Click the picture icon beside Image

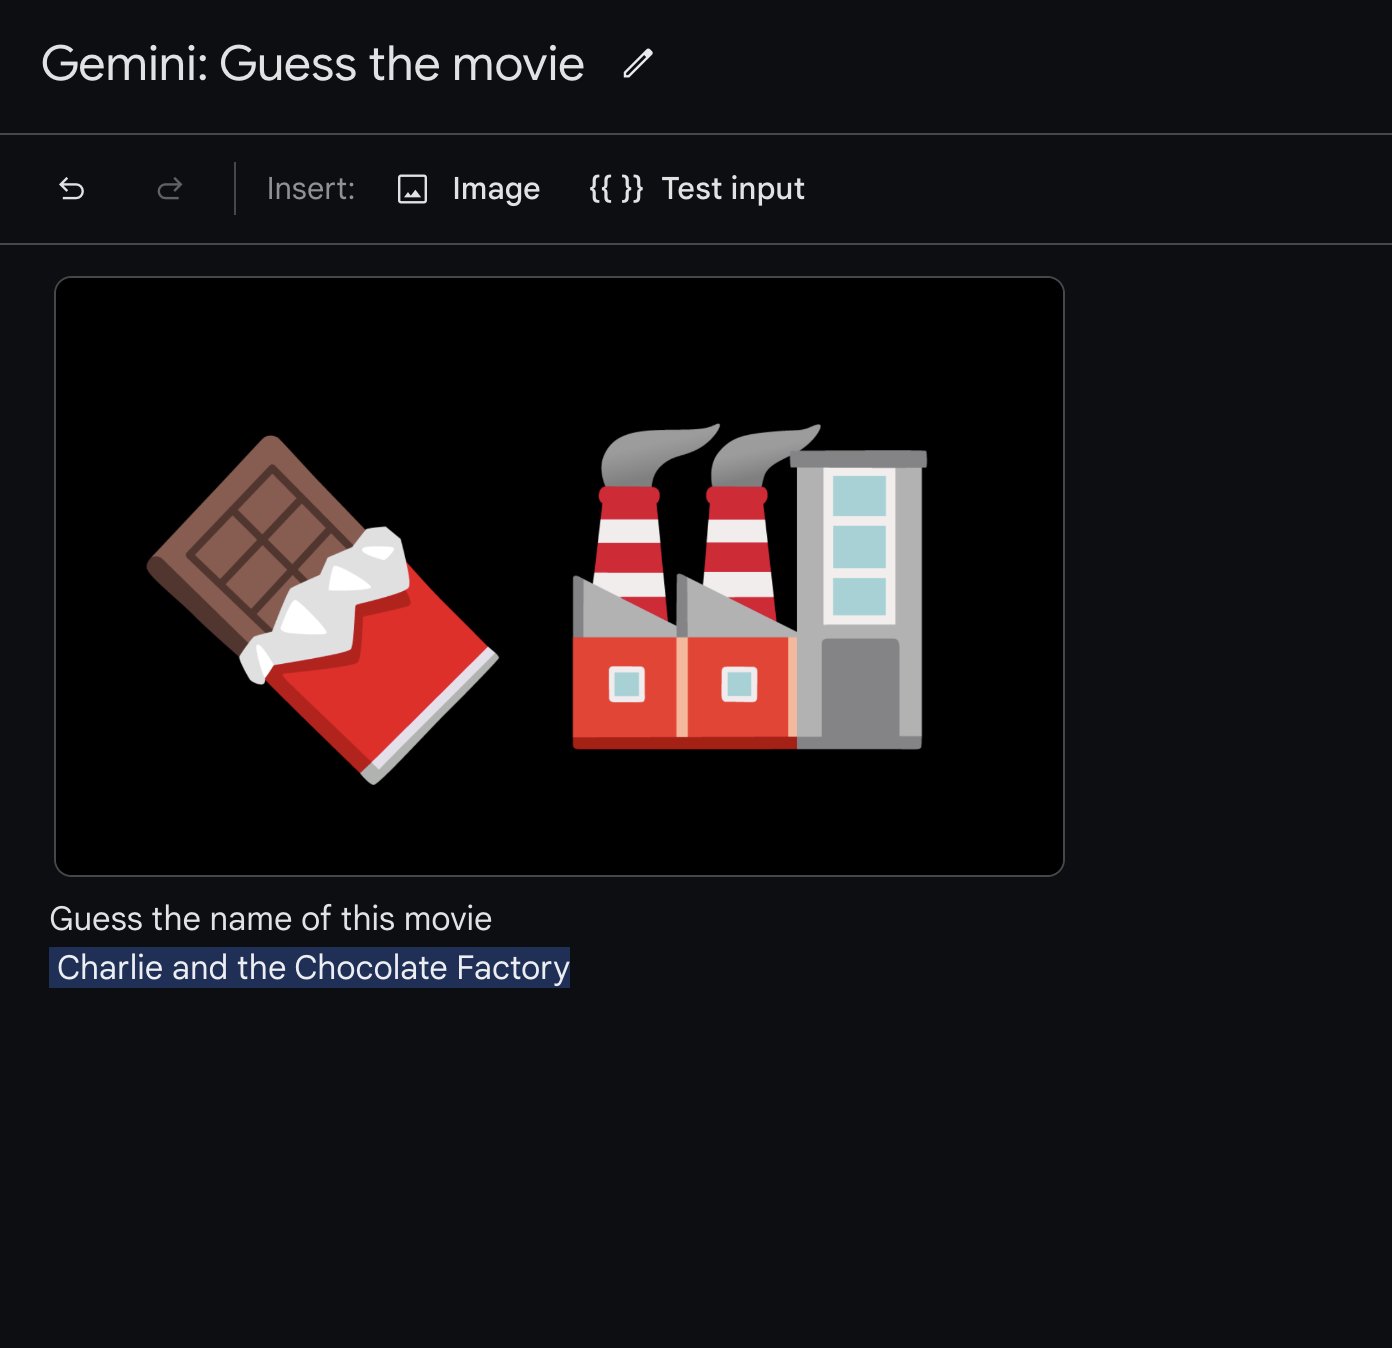[x=412, y=189]
